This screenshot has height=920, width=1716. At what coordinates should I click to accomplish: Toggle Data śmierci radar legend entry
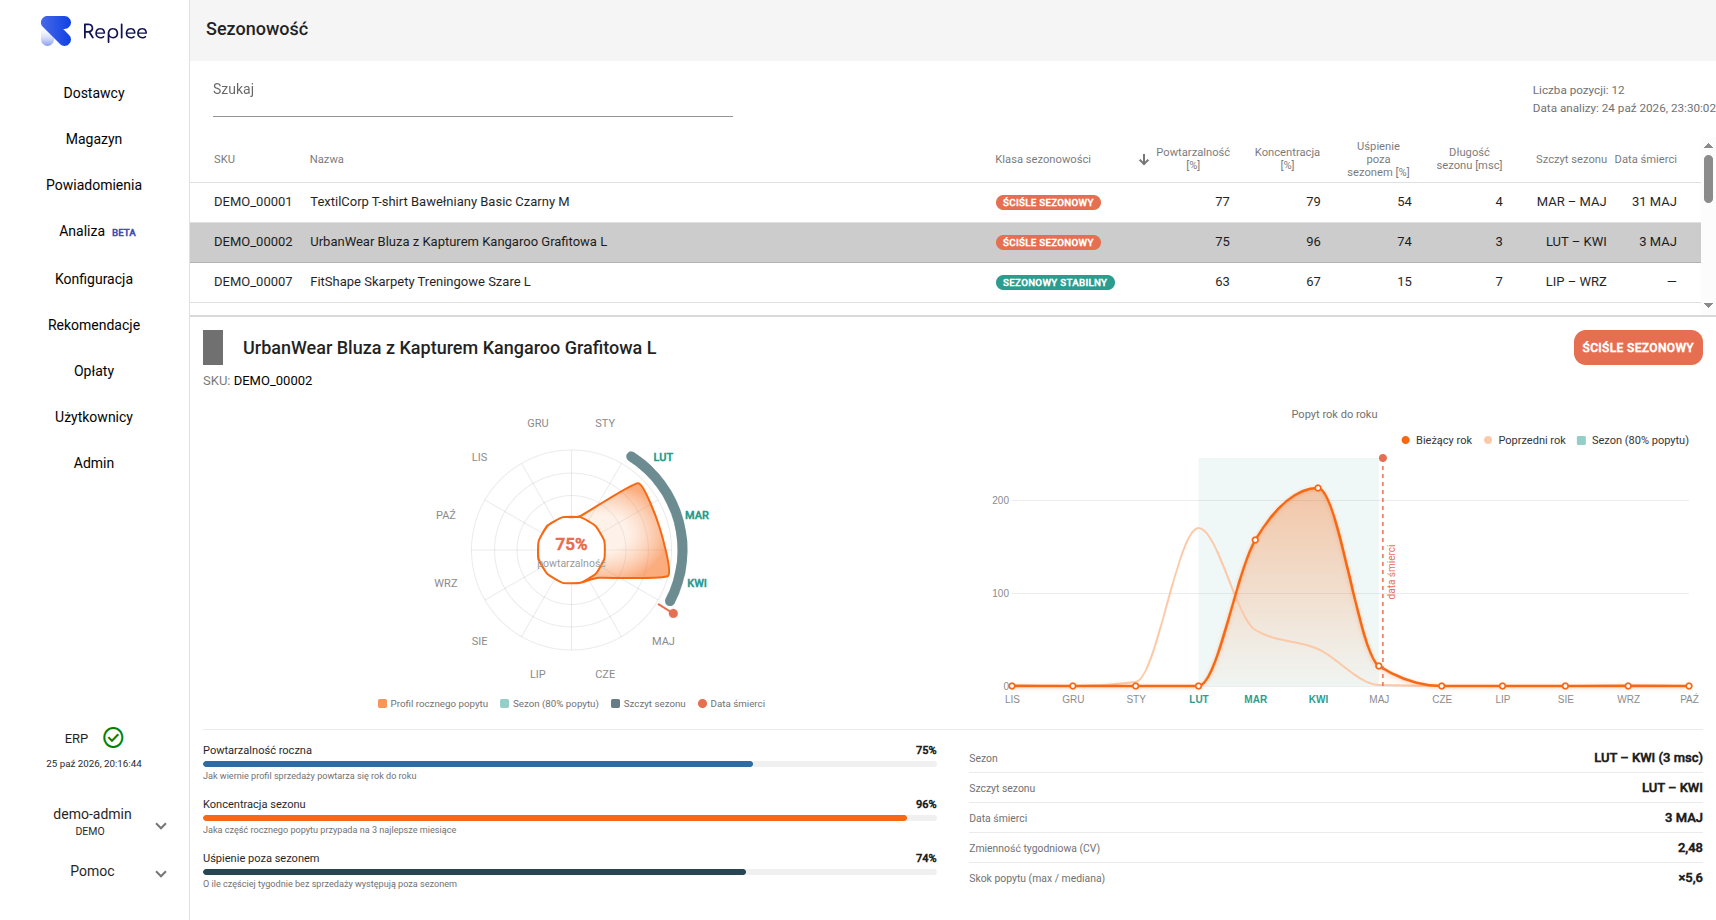click(x=731, y=704)
